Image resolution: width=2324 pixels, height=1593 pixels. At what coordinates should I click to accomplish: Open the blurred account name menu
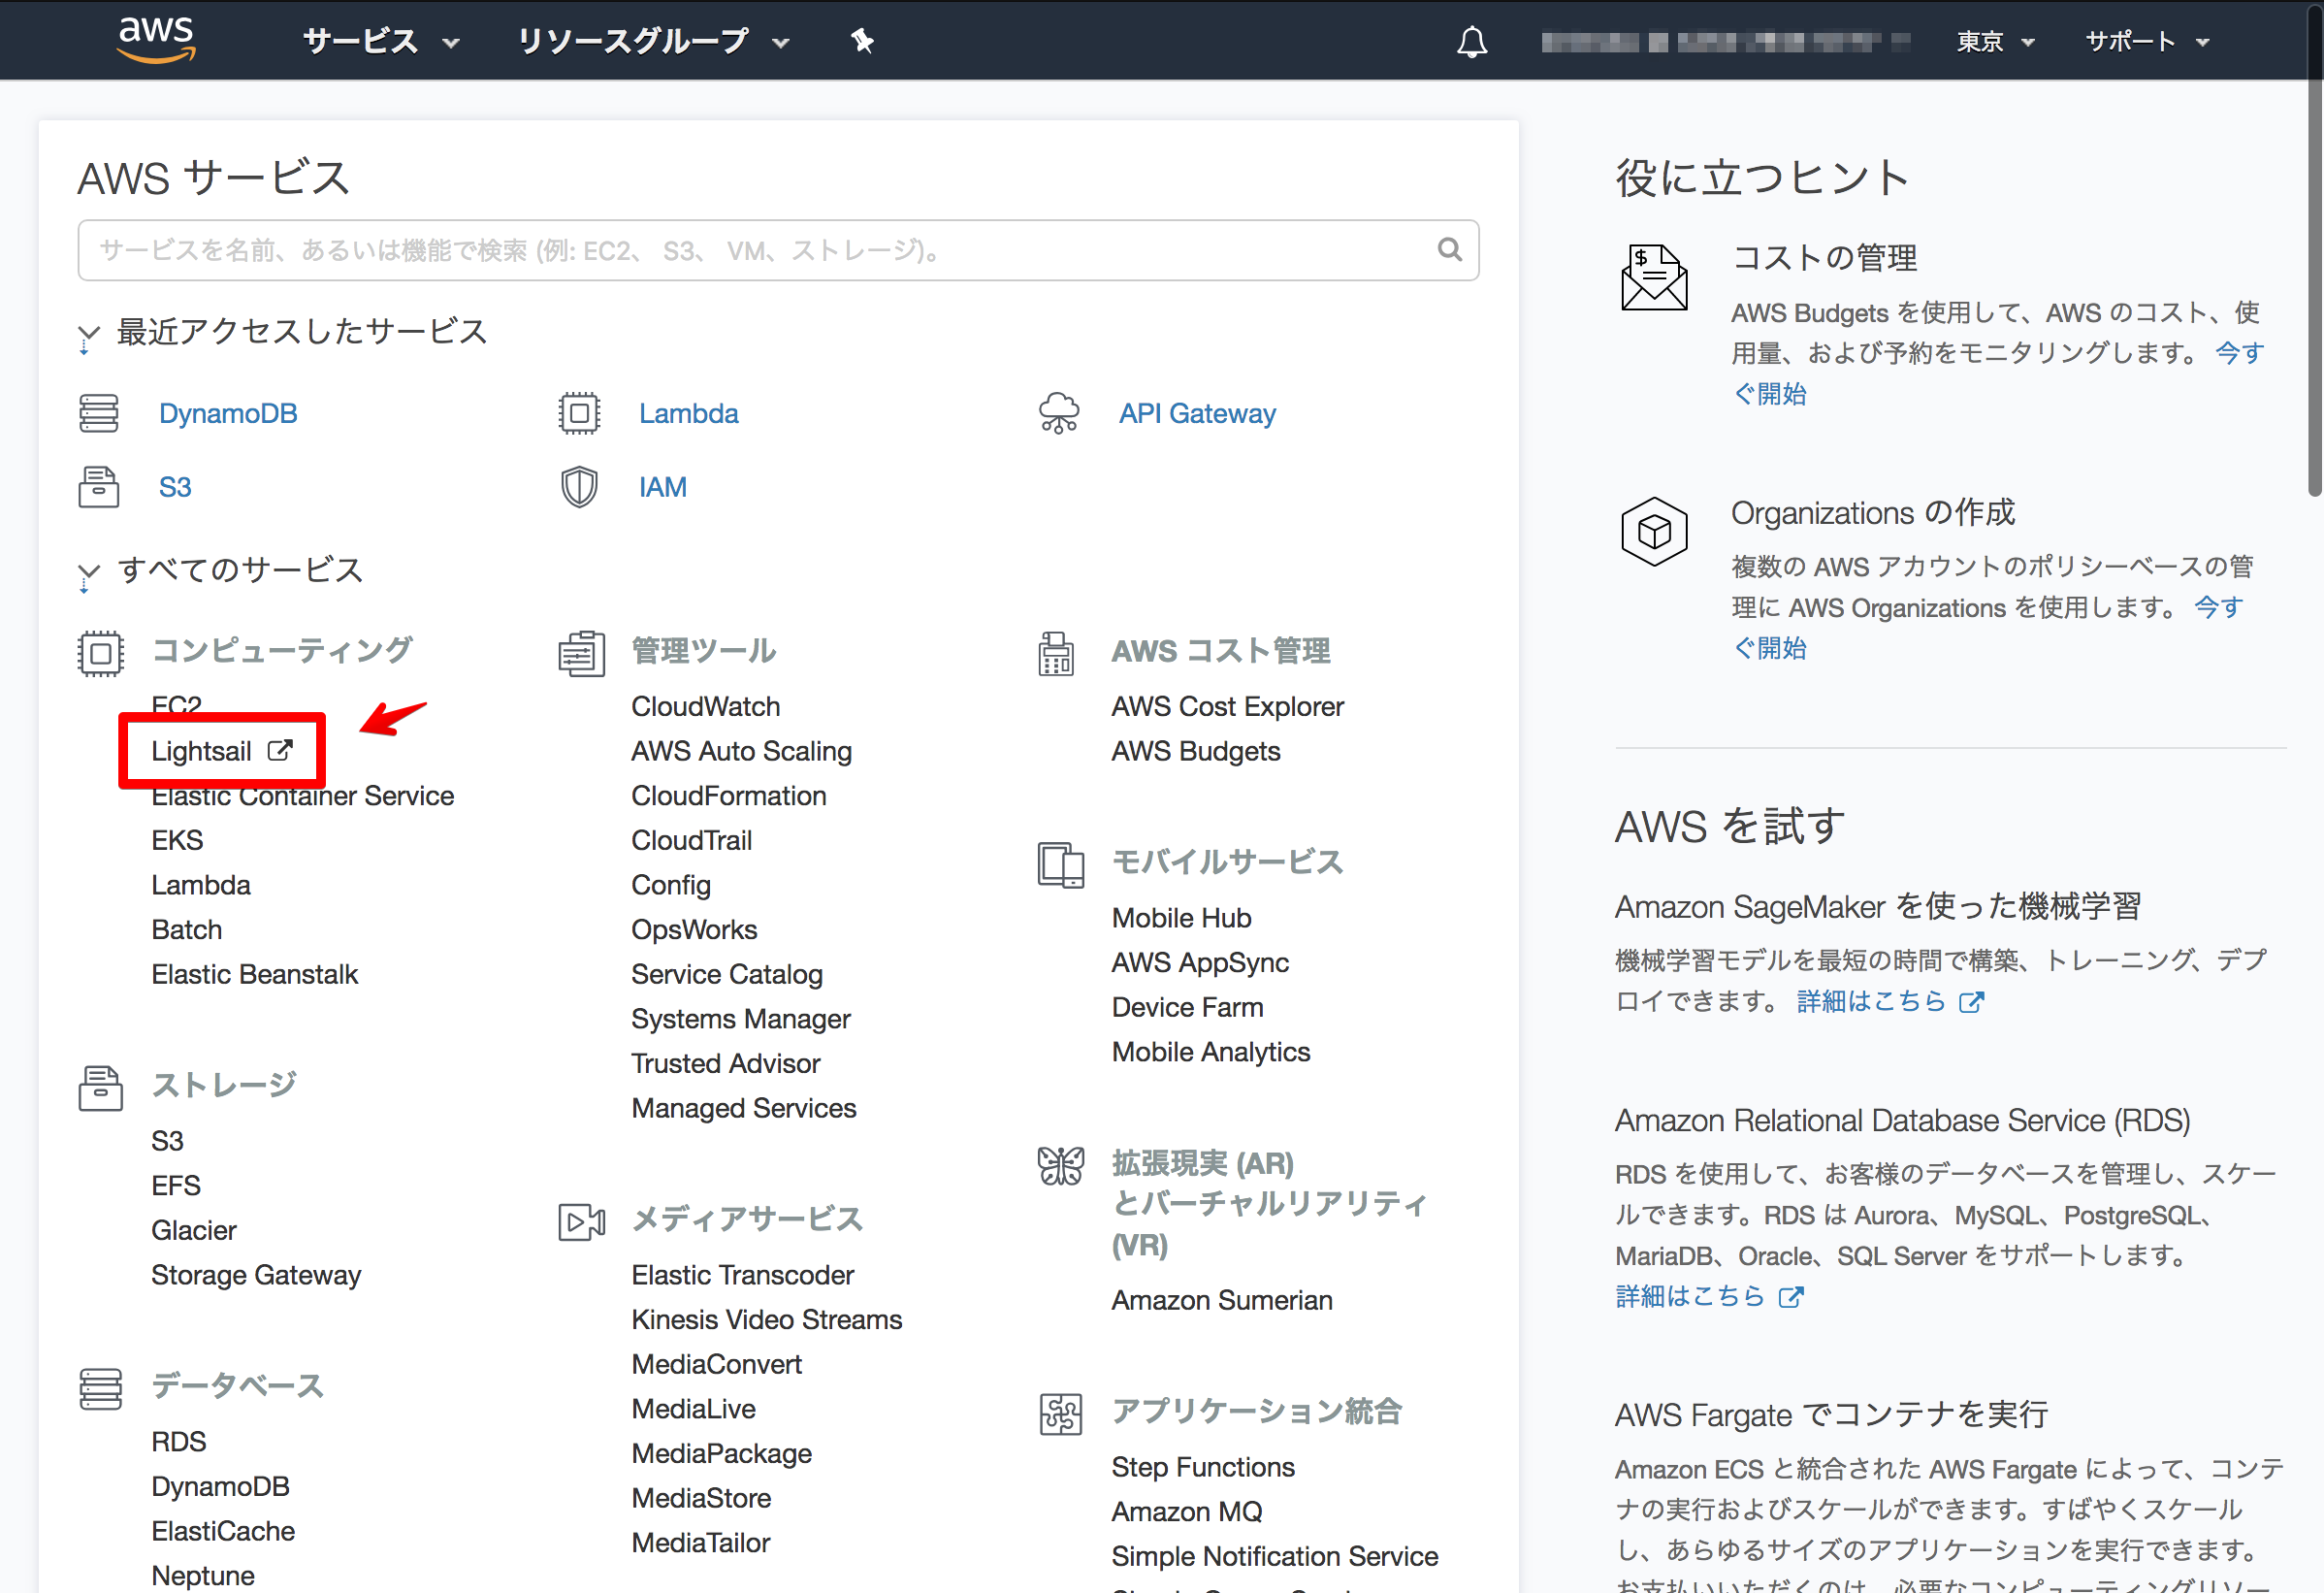pyautogui.click(x=1725, y=42)
